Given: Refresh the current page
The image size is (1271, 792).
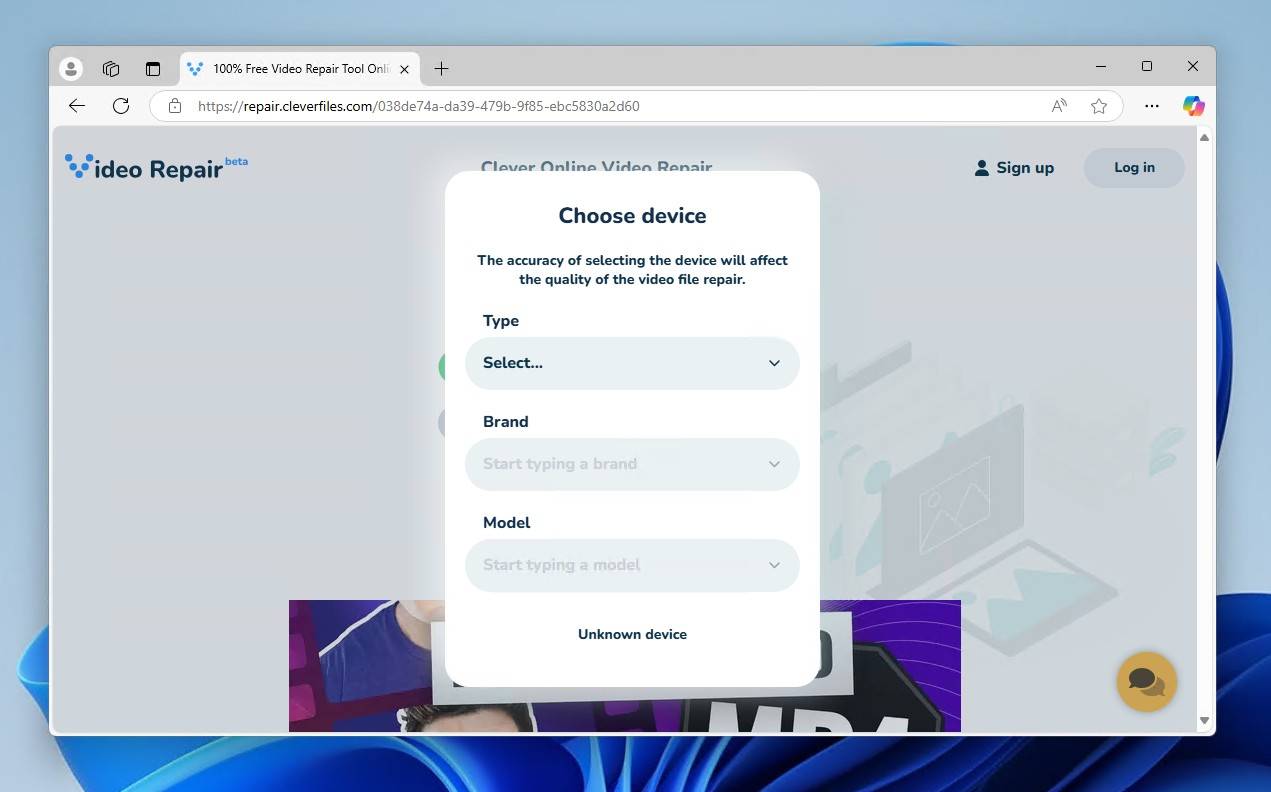Looking at the screenshot, I should (121, 106).
